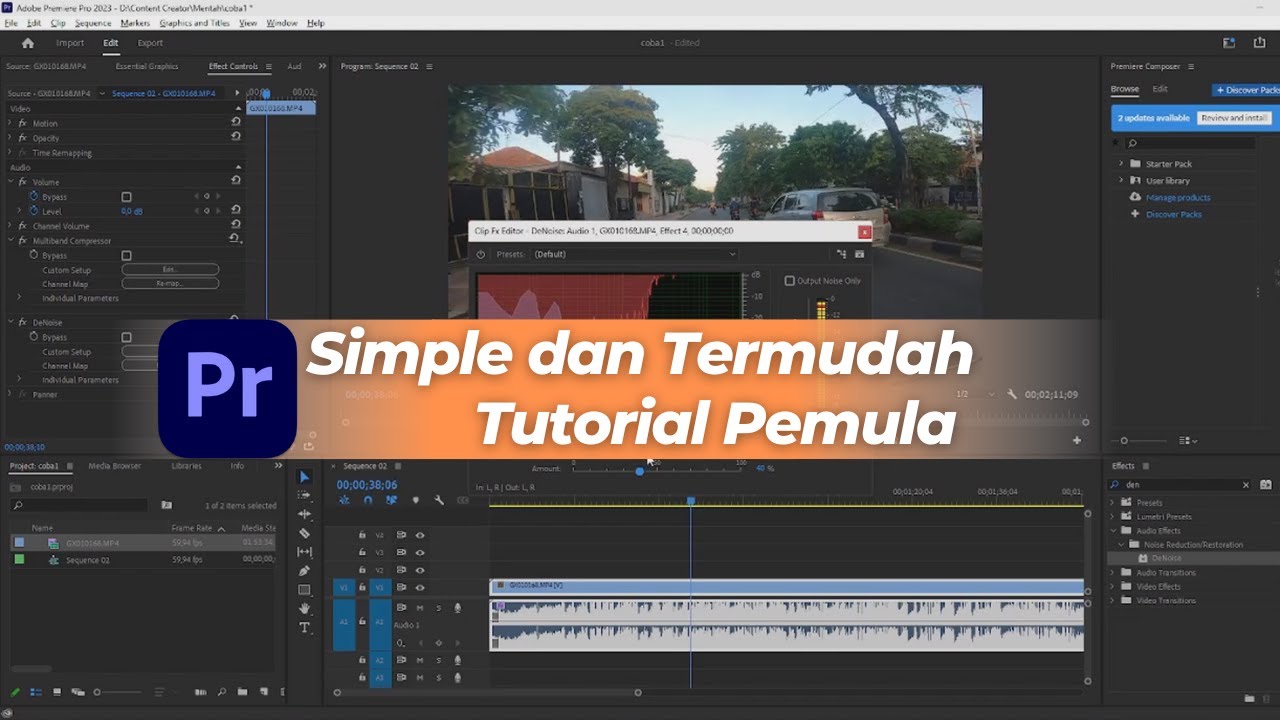Switch to Essential Graphics tab
The height and width of the screenshot is (720, 1280).
147,66
